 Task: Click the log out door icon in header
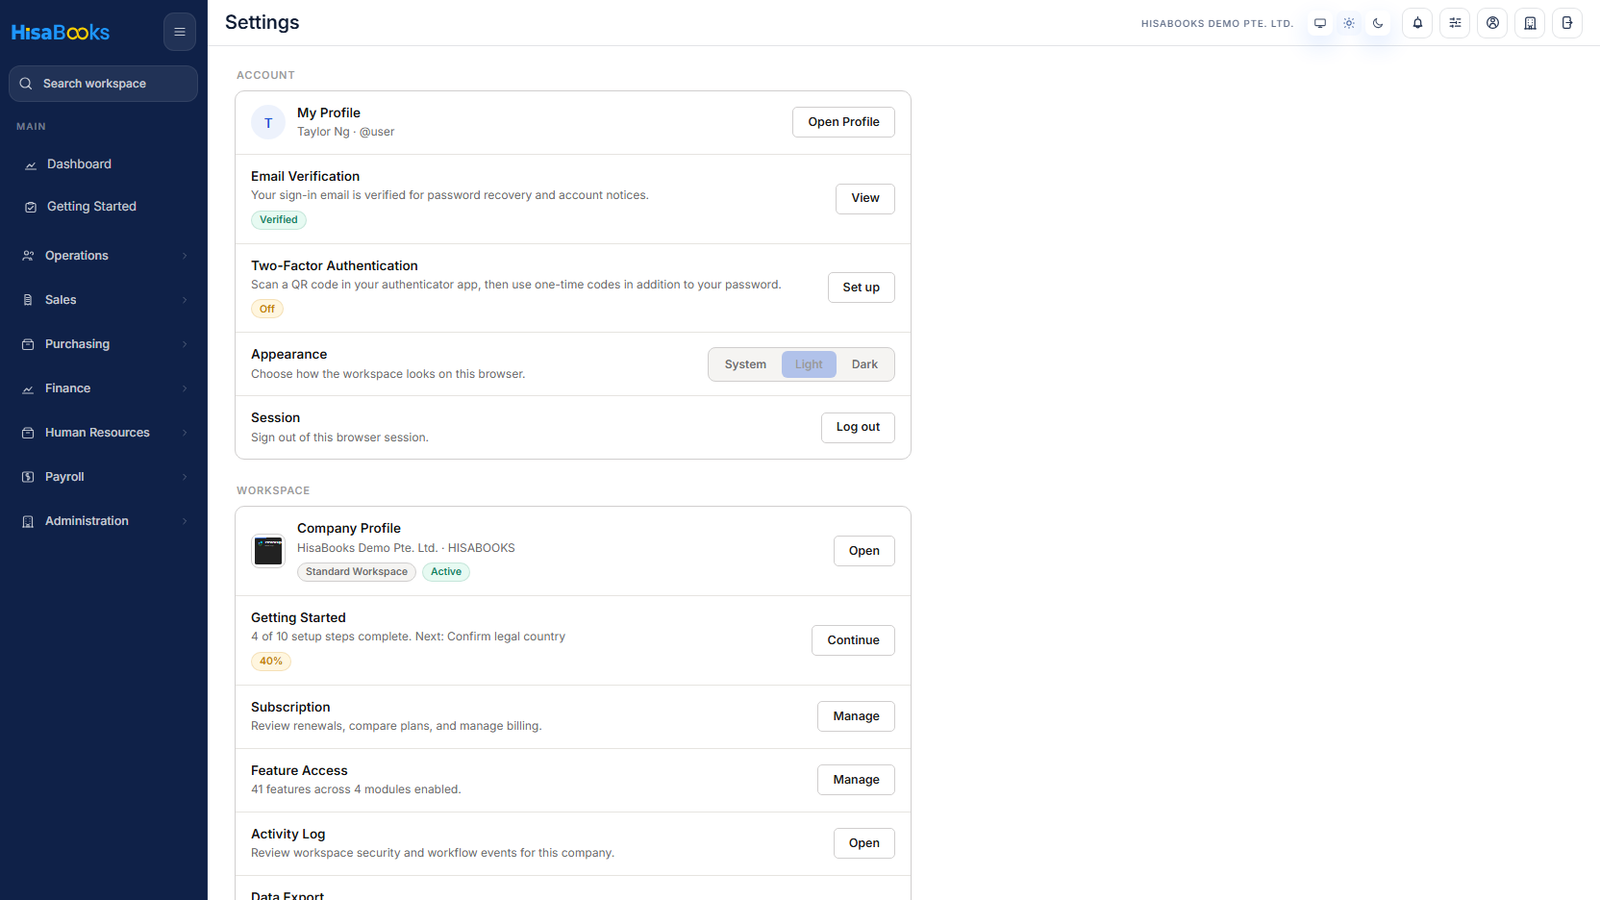[1567, 23]
